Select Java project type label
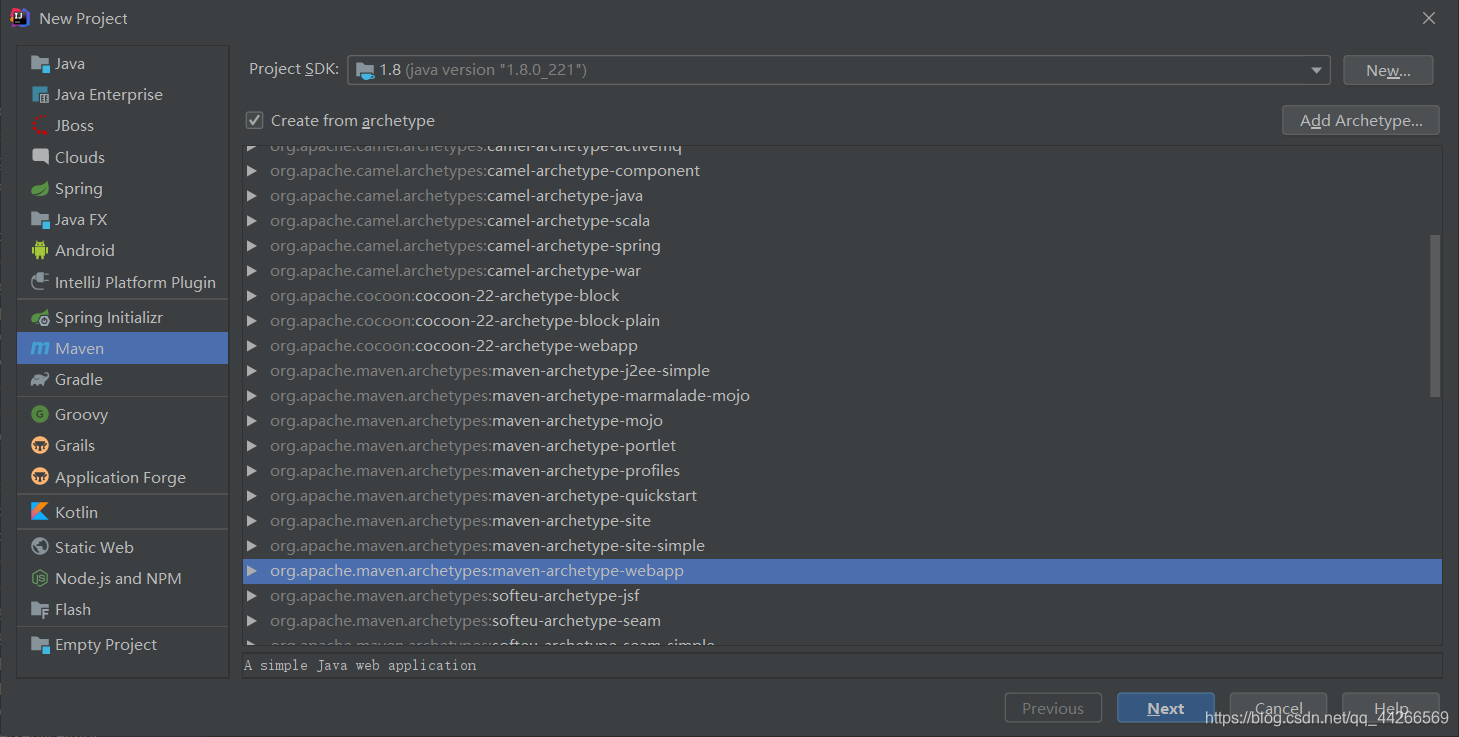The width and height of the screenshot is (1459, 737). click(70, 63)
